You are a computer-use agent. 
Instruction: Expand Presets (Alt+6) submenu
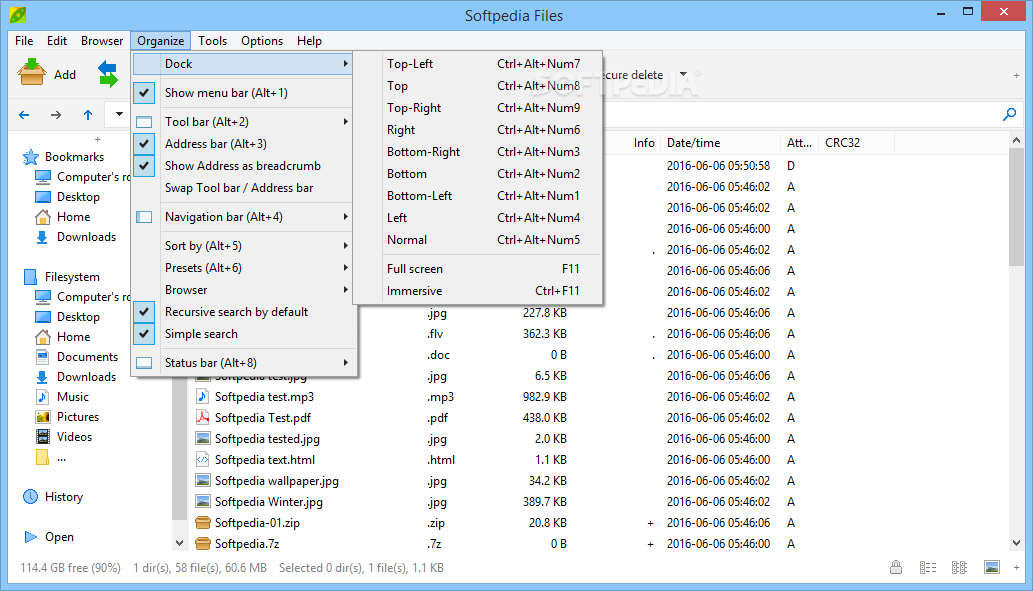click(244, 268)
